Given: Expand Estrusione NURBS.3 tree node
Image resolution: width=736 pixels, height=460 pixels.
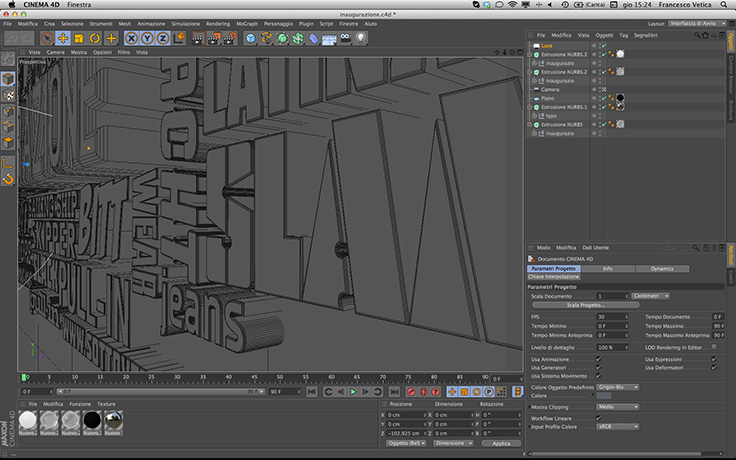Looking at the screenshot, I should pyautogui.click(x=530, y=54).
